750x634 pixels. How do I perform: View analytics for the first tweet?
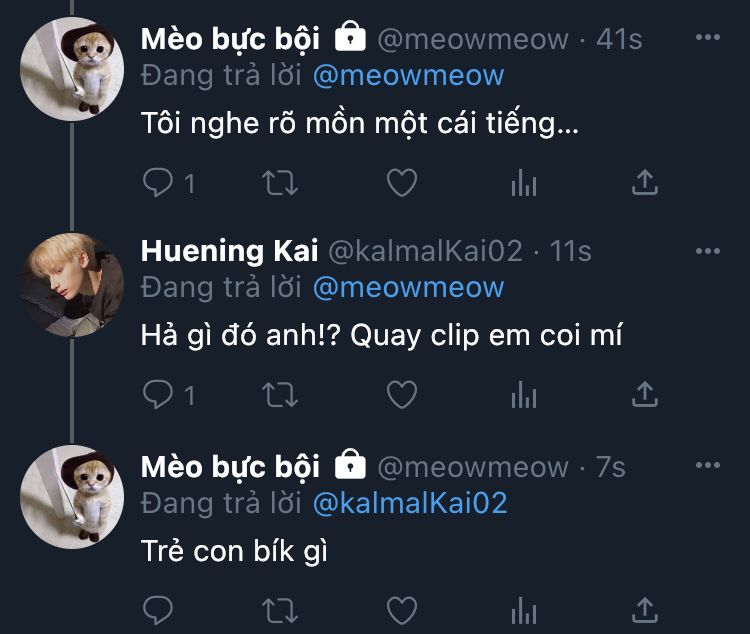(523, 182)
